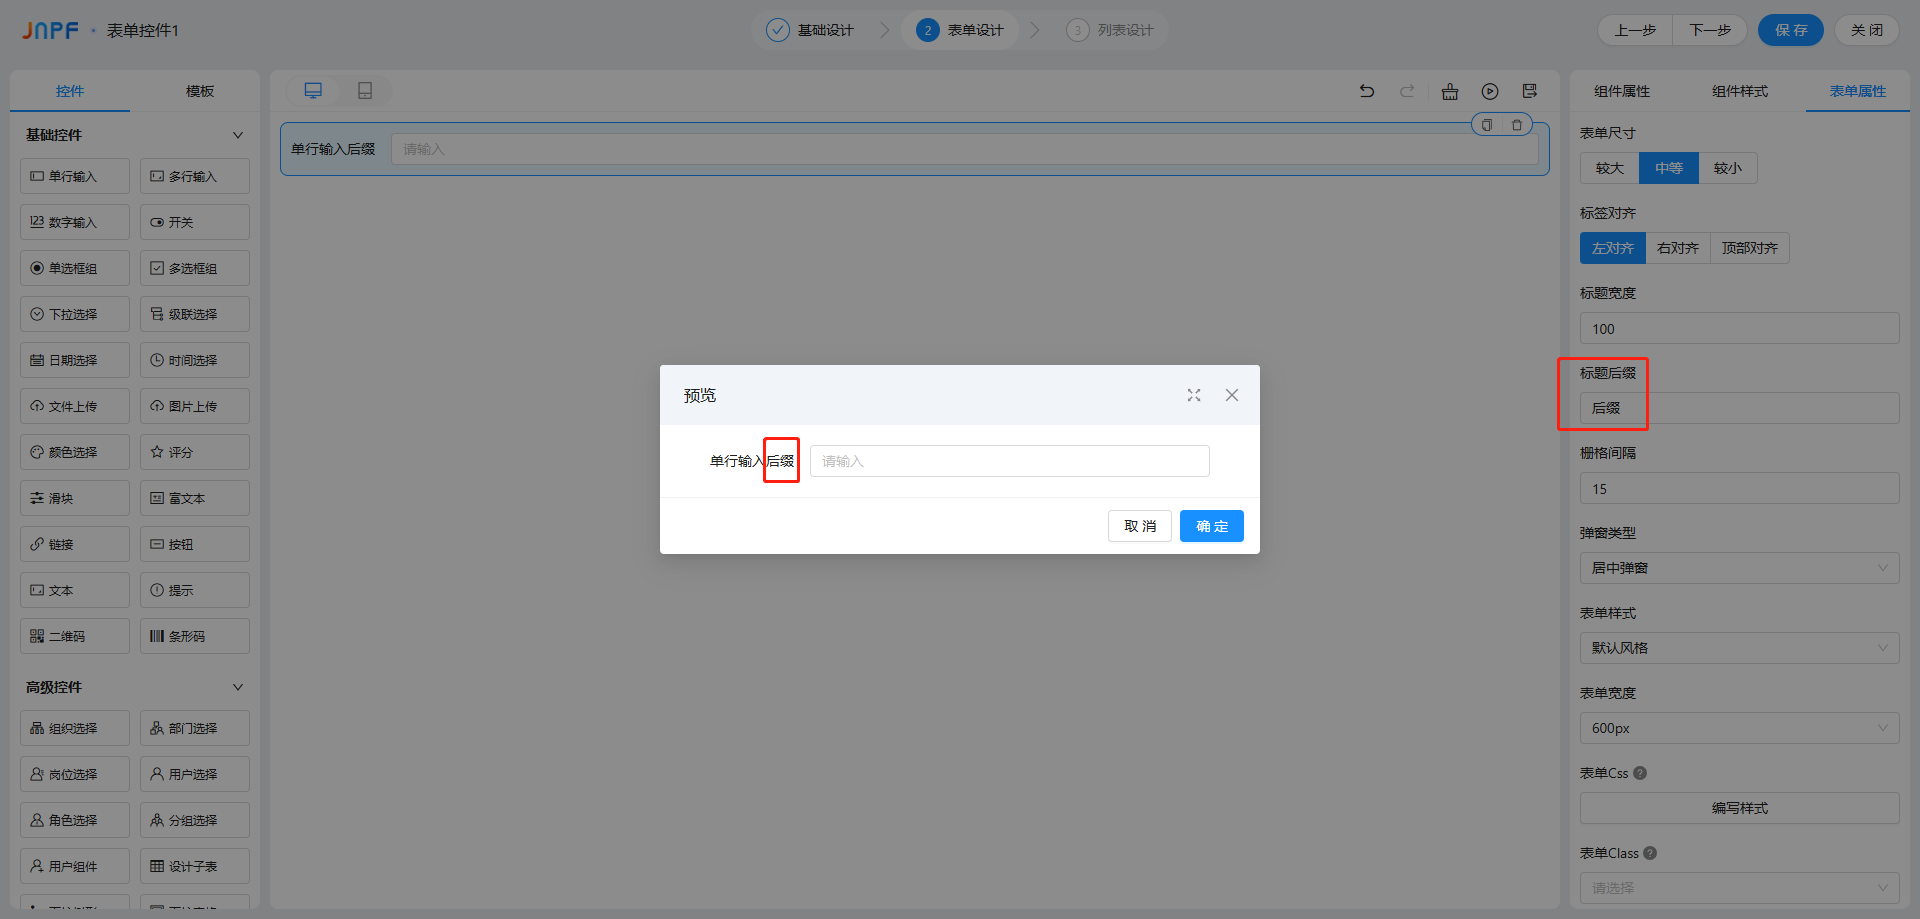The width and height of the screenshot is (1920, 919).
Task: Click the 表单Class help question icon
Action: point(1650,853)
